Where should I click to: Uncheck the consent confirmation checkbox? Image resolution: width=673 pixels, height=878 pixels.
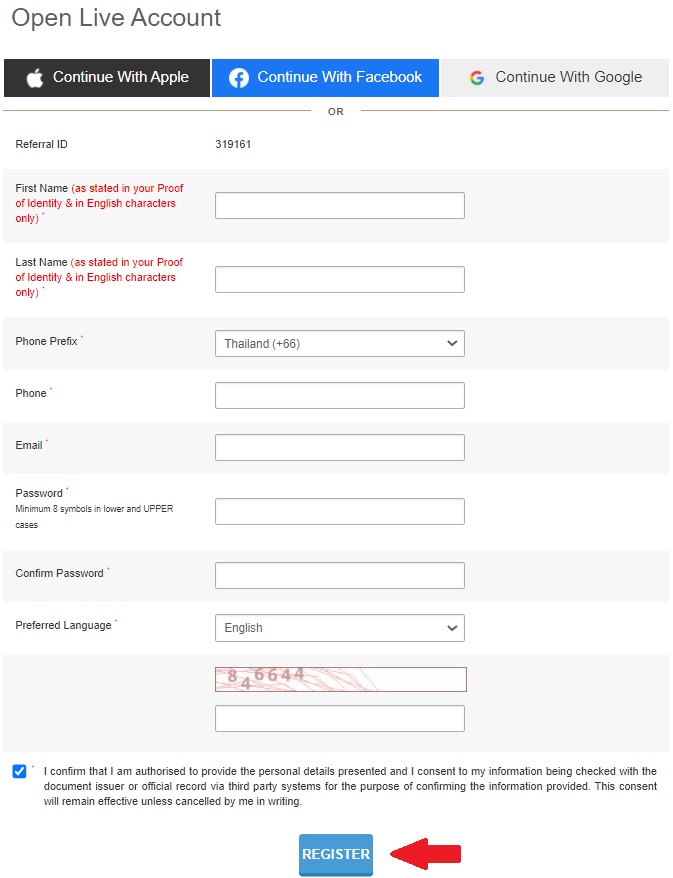pos(19,771)
